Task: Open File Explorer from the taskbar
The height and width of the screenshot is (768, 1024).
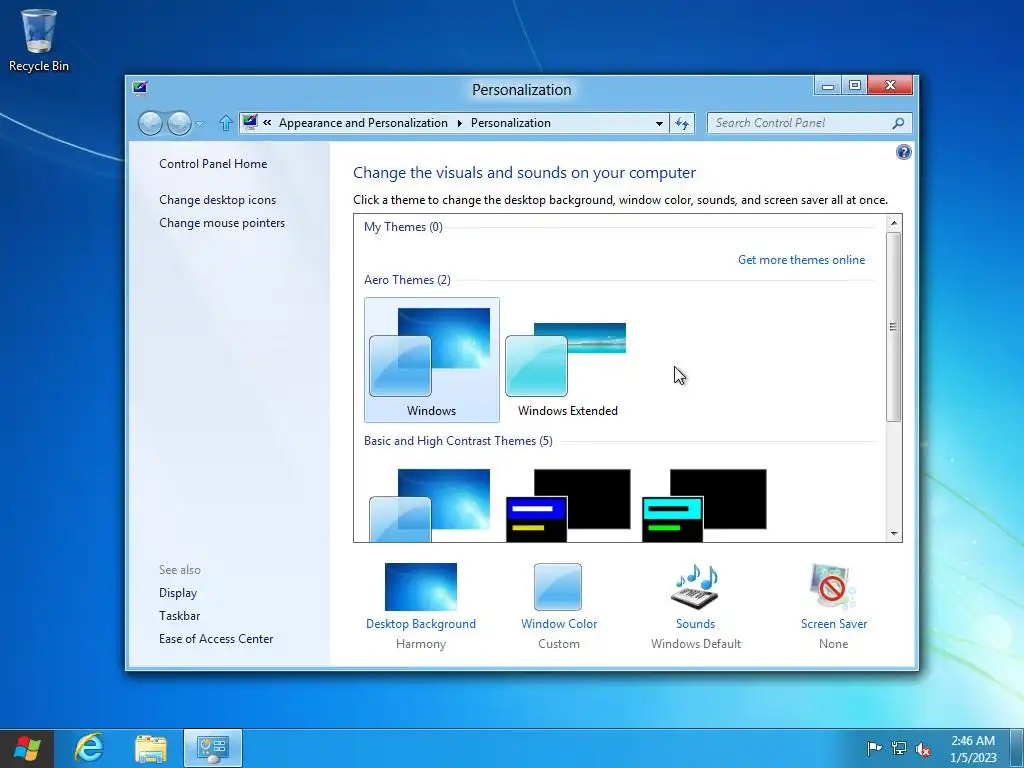Action: 151,748
